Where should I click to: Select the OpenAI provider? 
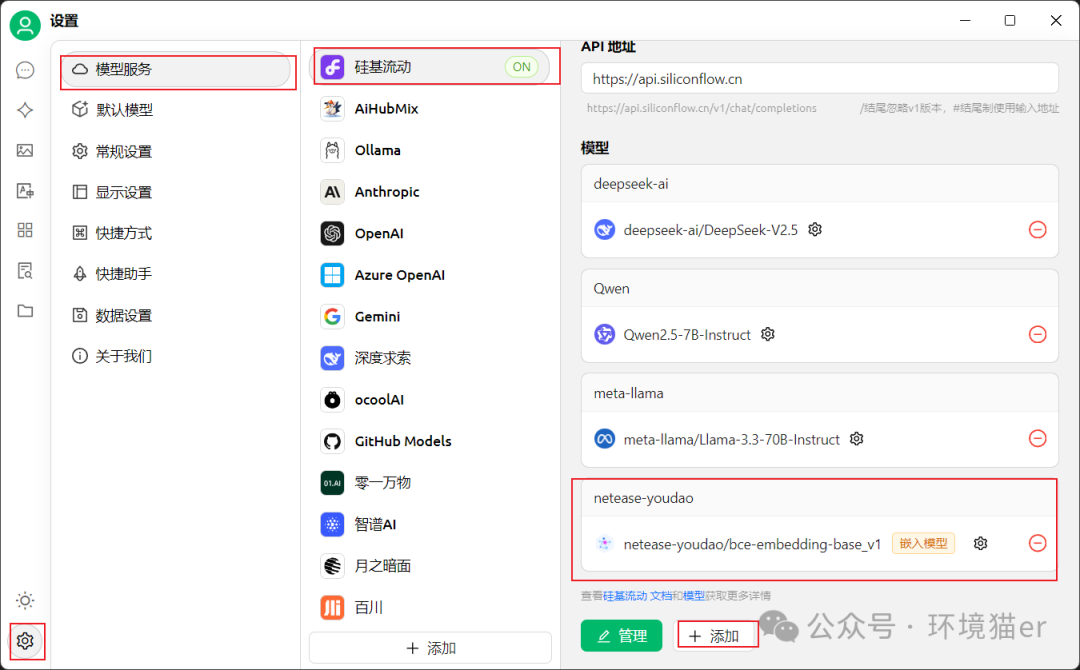pyautogui.click(x=430, y=233)
